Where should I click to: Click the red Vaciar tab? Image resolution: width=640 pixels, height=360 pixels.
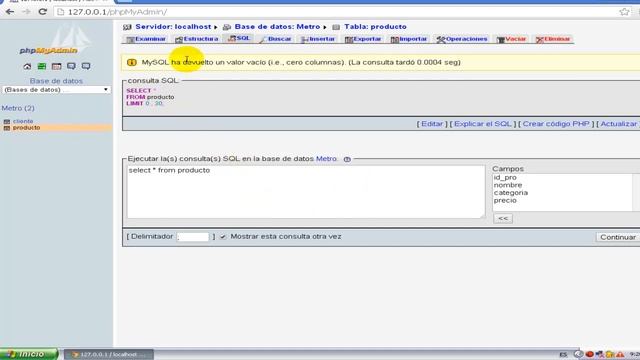coord(511,39)
